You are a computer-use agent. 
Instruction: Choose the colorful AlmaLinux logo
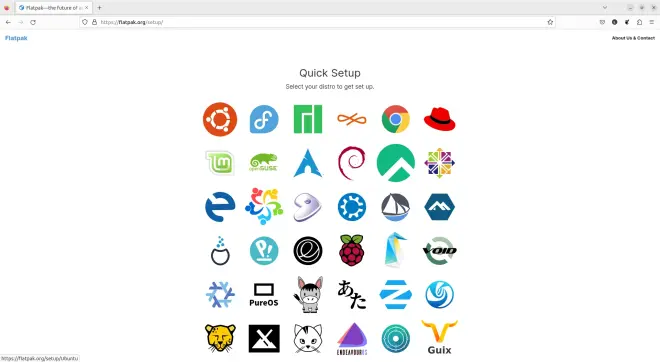pos(264,207)
